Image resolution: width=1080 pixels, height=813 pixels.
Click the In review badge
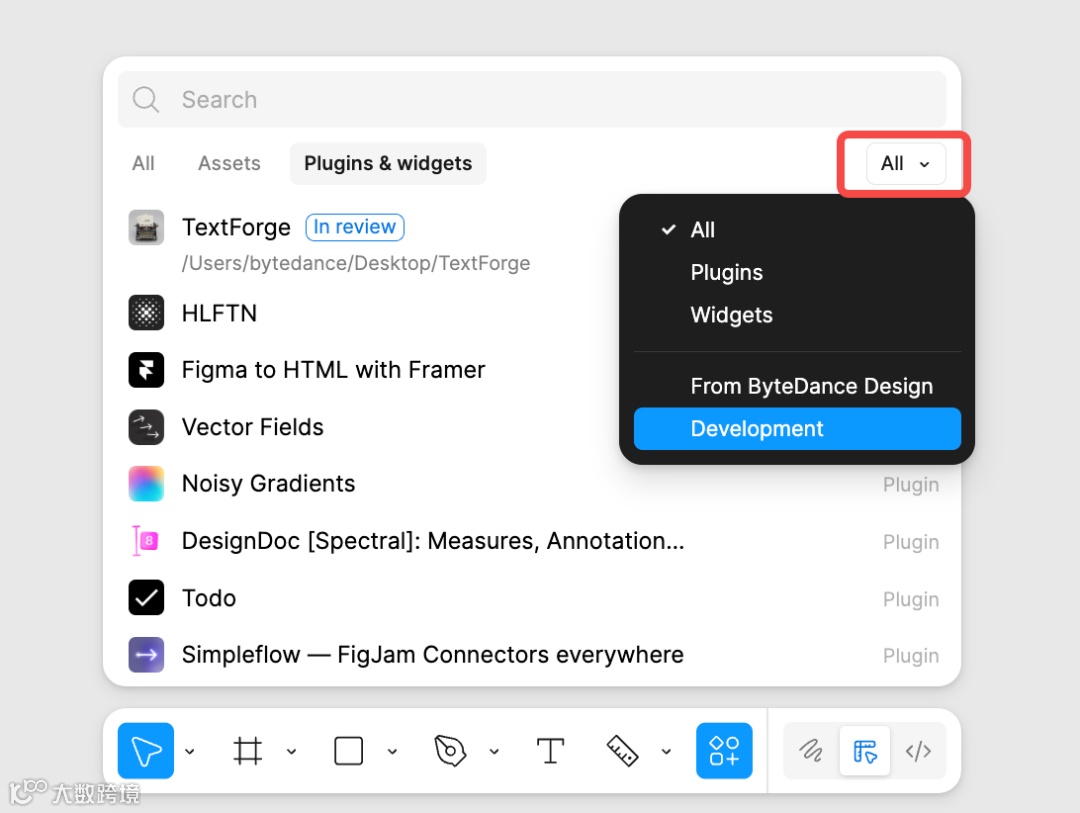click(355, 227)
